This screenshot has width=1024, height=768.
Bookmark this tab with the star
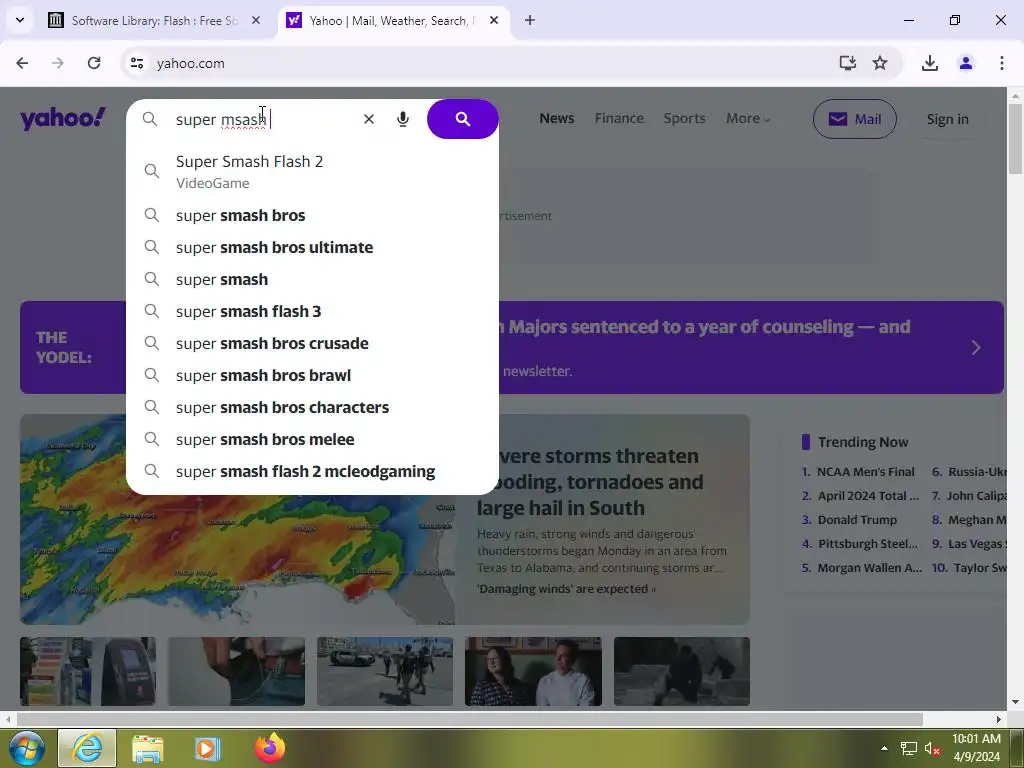click(880, 63)
